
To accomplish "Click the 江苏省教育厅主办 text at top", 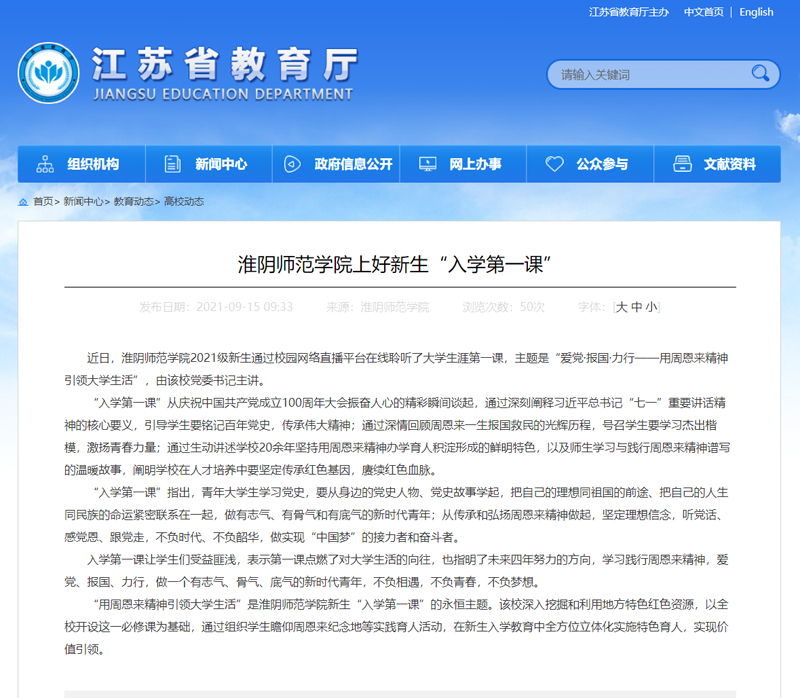I will tap(629, 12).
